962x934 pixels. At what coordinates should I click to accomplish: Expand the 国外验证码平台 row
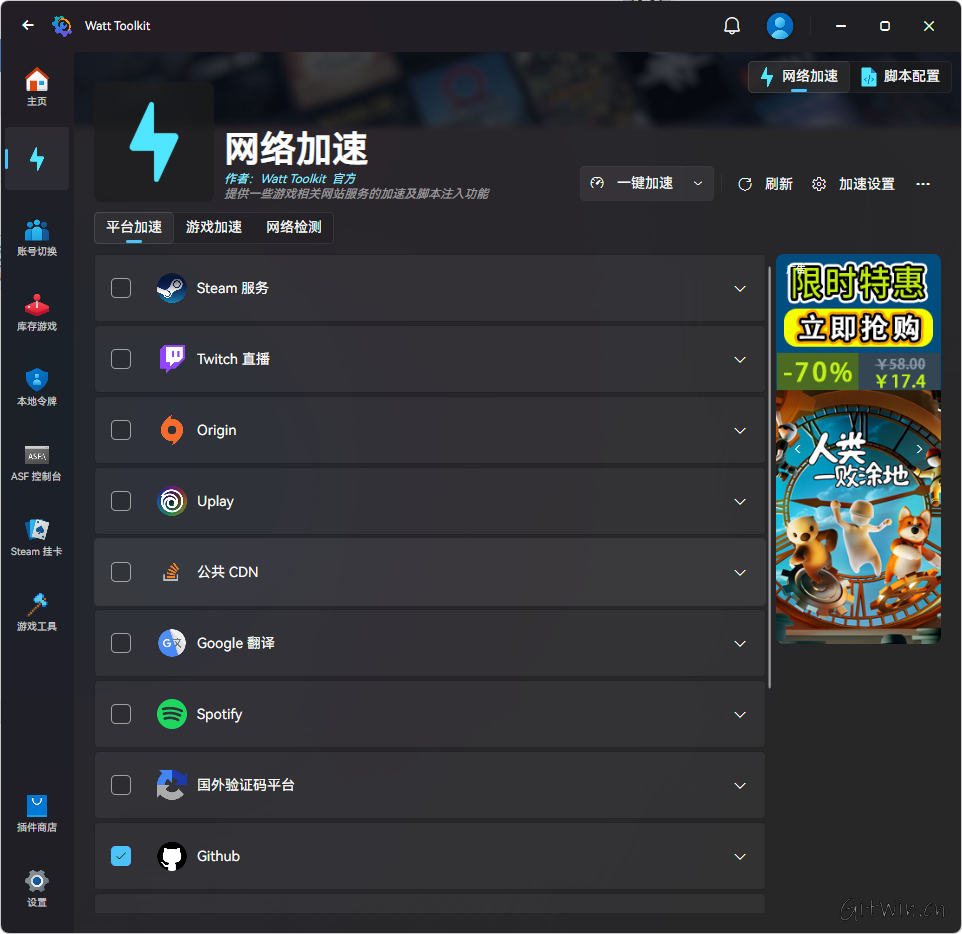click(740, 785)
